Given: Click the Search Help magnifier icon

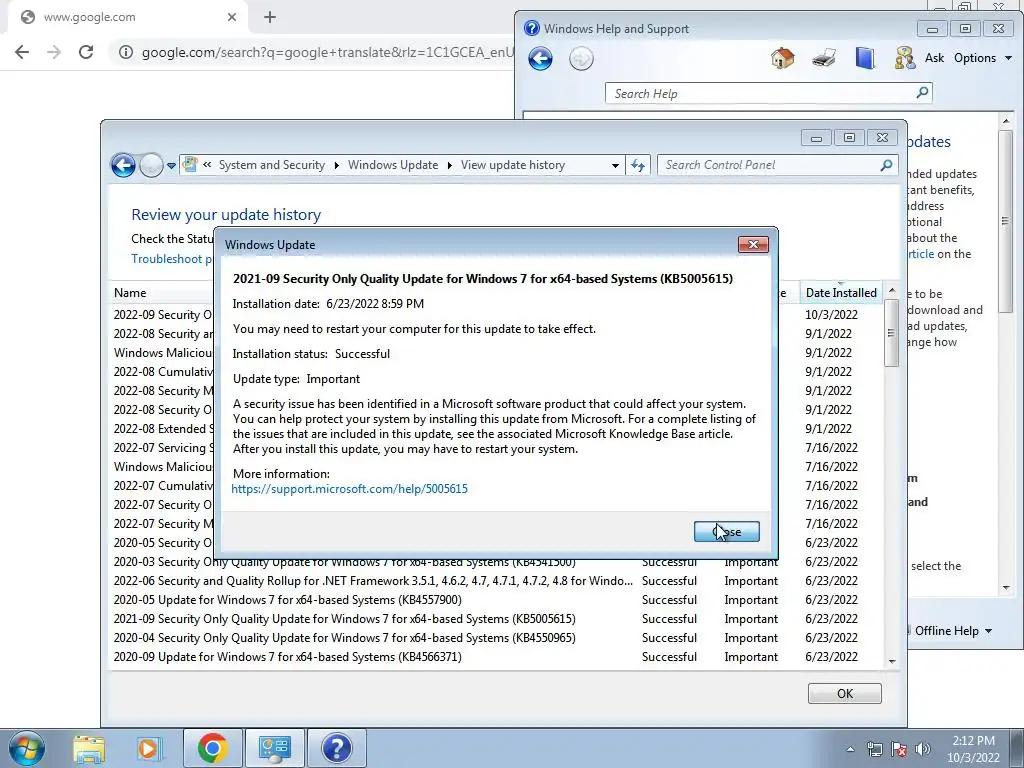Looking at the screenshot, I should pos(922,93).
